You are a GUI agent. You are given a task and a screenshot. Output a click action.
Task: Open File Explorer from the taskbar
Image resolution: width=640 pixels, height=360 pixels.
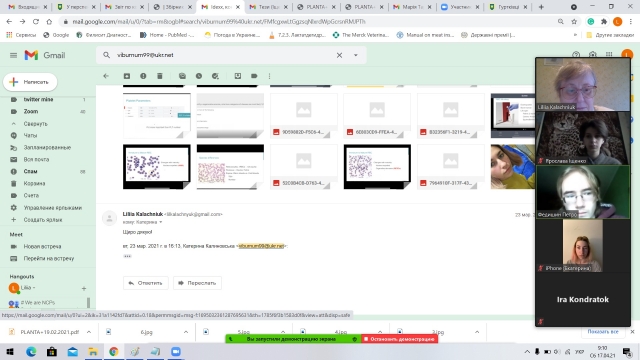[93, 352]
